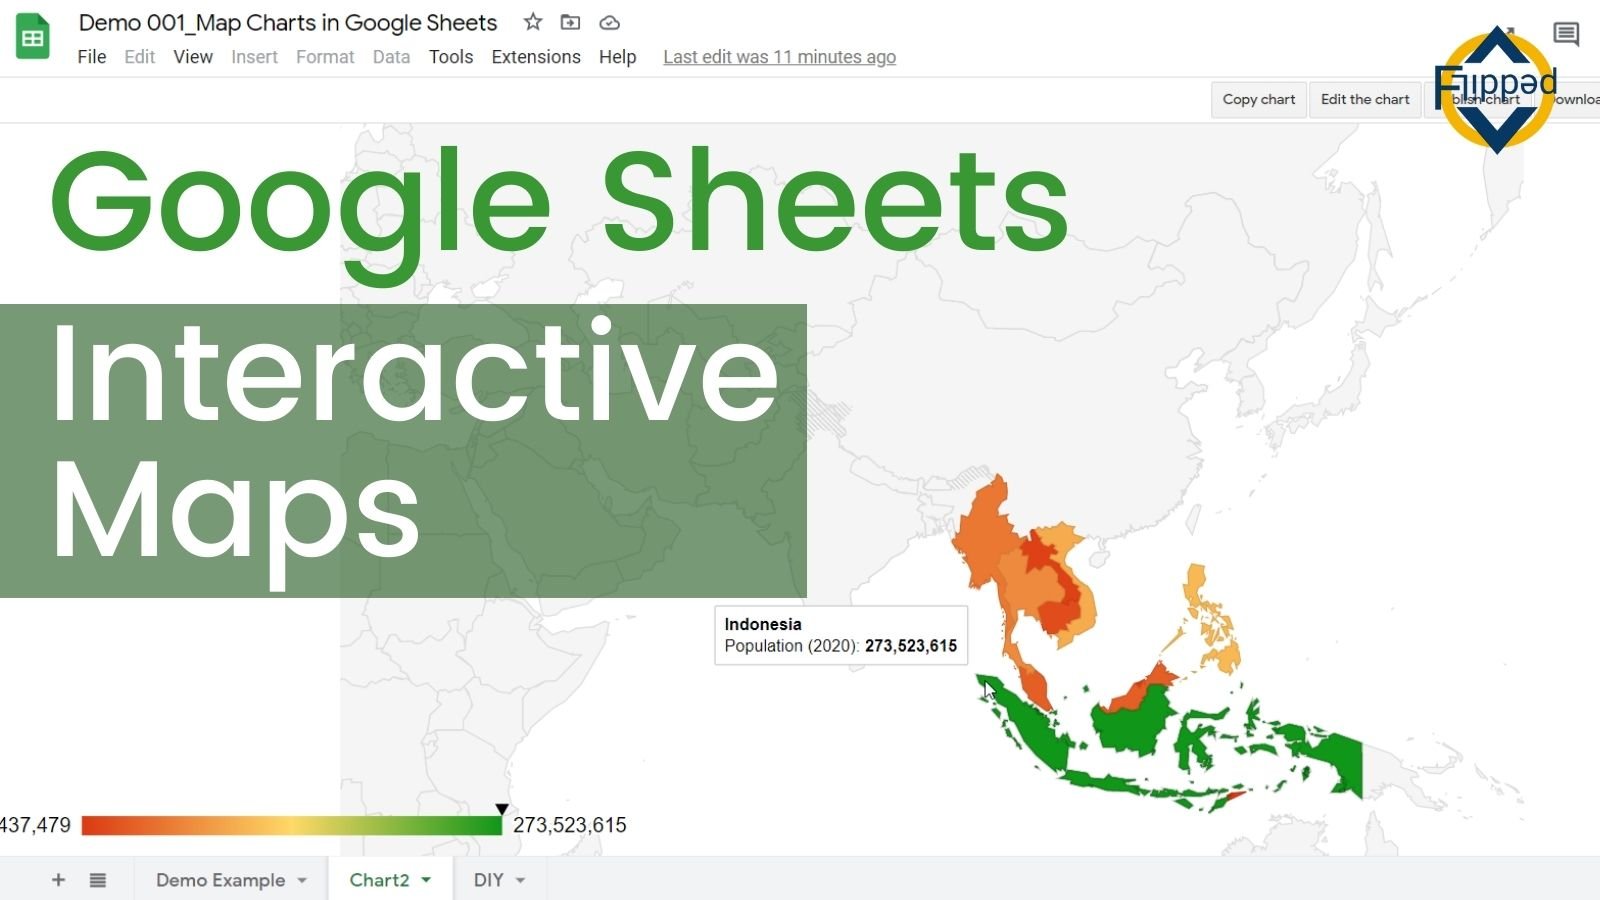
Task: Click the cloud save status icon
Action: point(609,22)
